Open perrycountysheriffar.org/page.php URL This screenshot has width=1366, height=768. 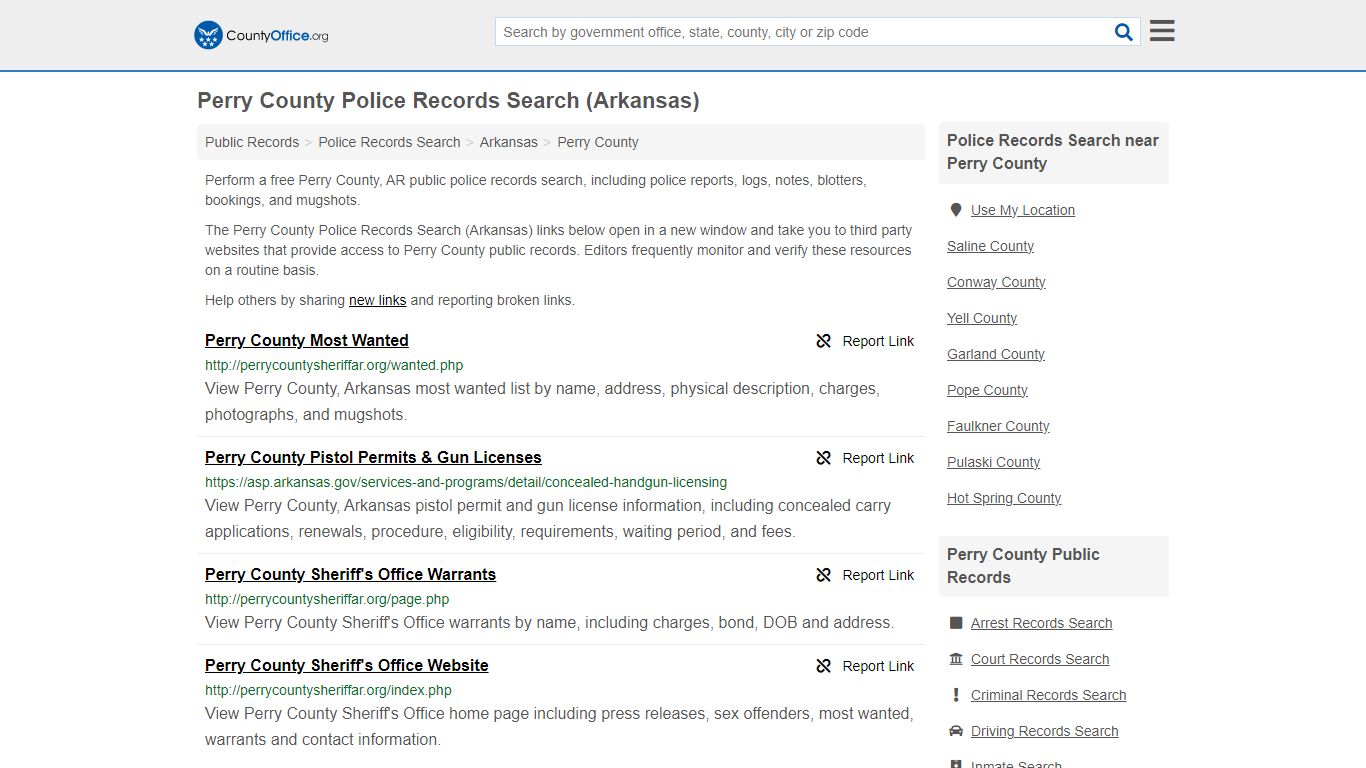pos(327,599)
